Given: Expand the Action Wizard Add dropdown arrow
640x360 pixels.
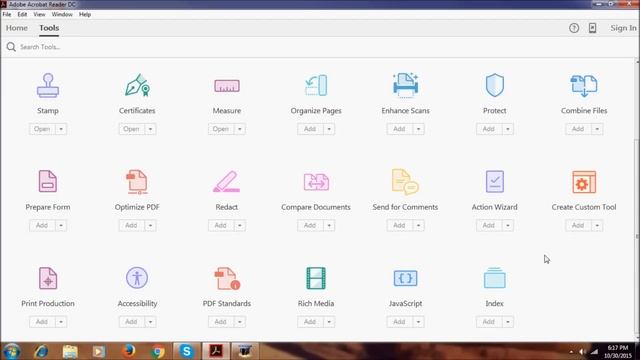Looking at the screenshot, I should coord(508,225).
